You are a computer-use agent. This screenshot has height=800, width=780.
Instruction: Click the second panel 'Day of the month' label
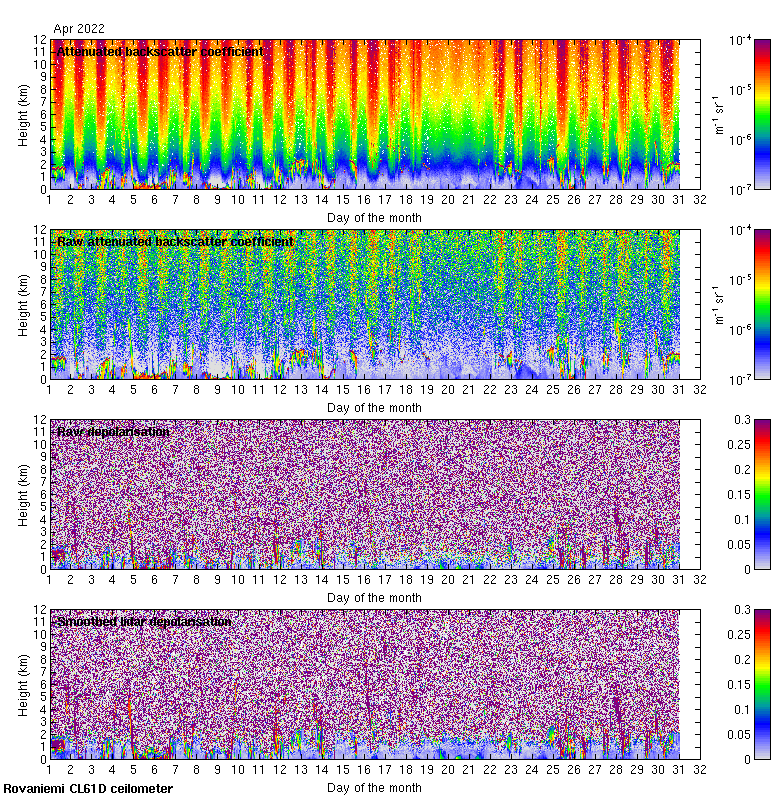coord(374,408)
